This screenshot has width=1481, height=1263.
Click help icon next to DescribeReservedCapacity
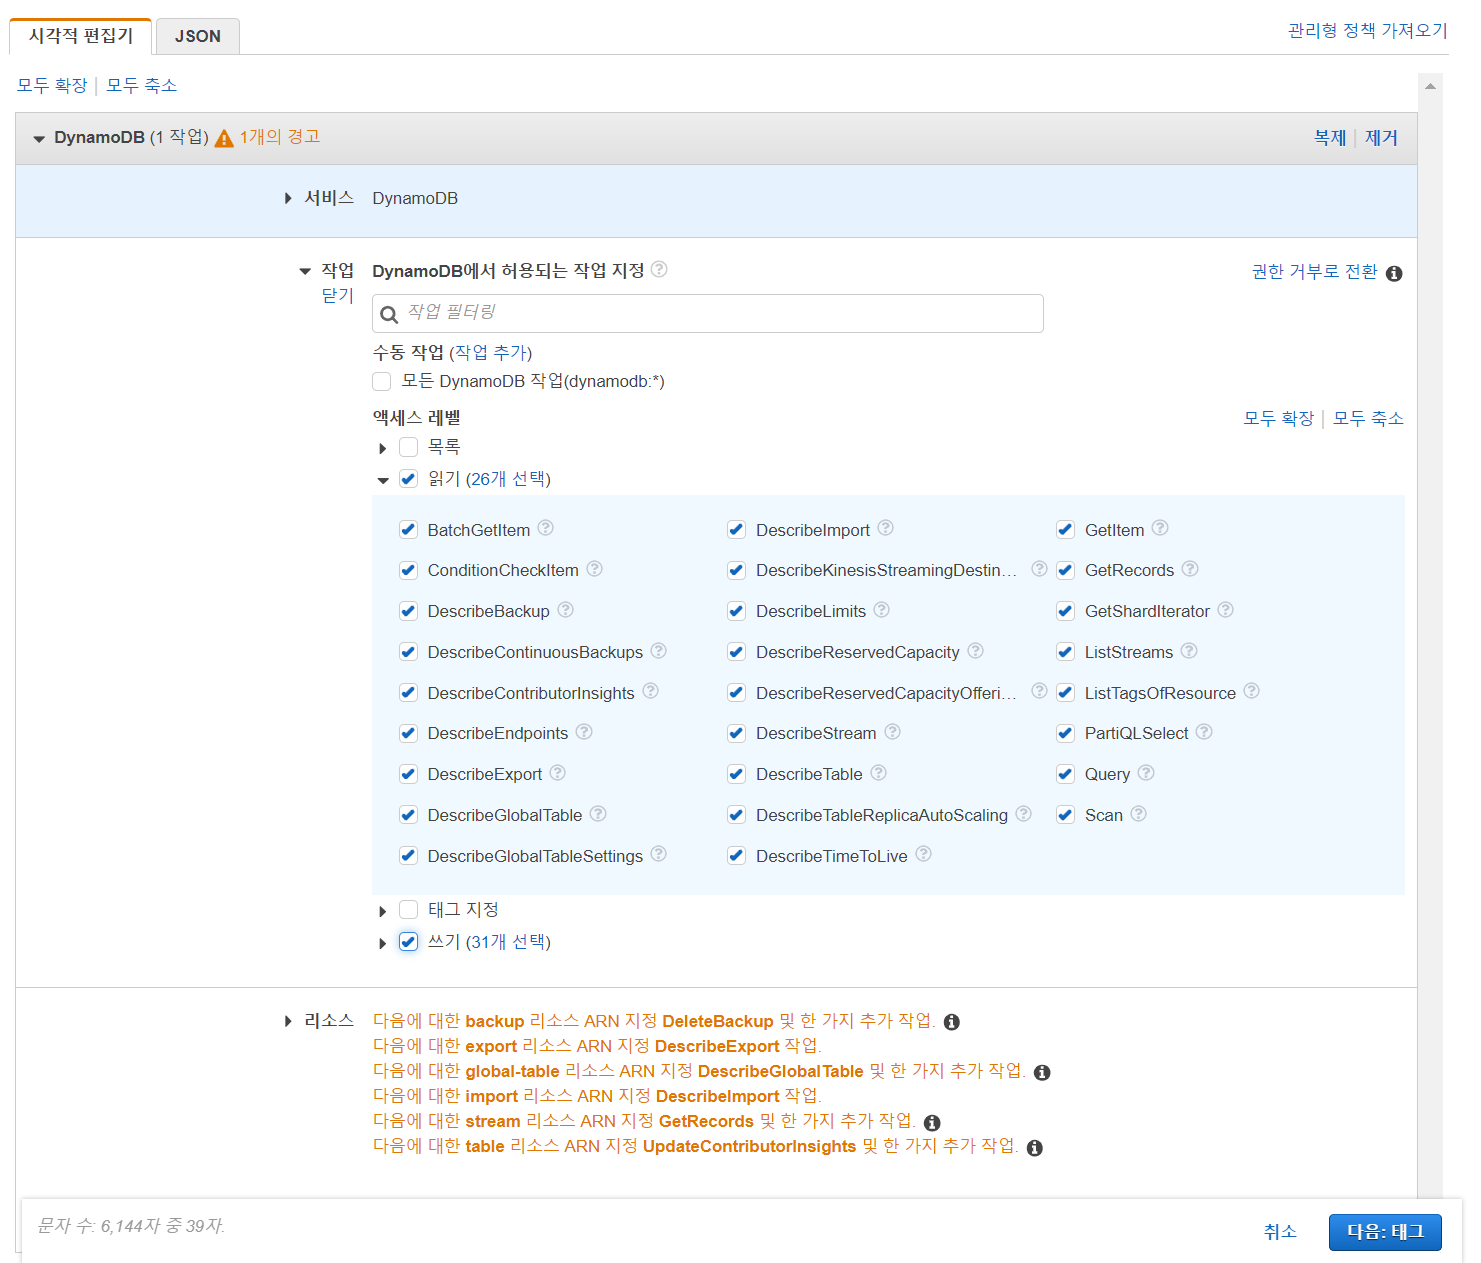tap(975, 651)
